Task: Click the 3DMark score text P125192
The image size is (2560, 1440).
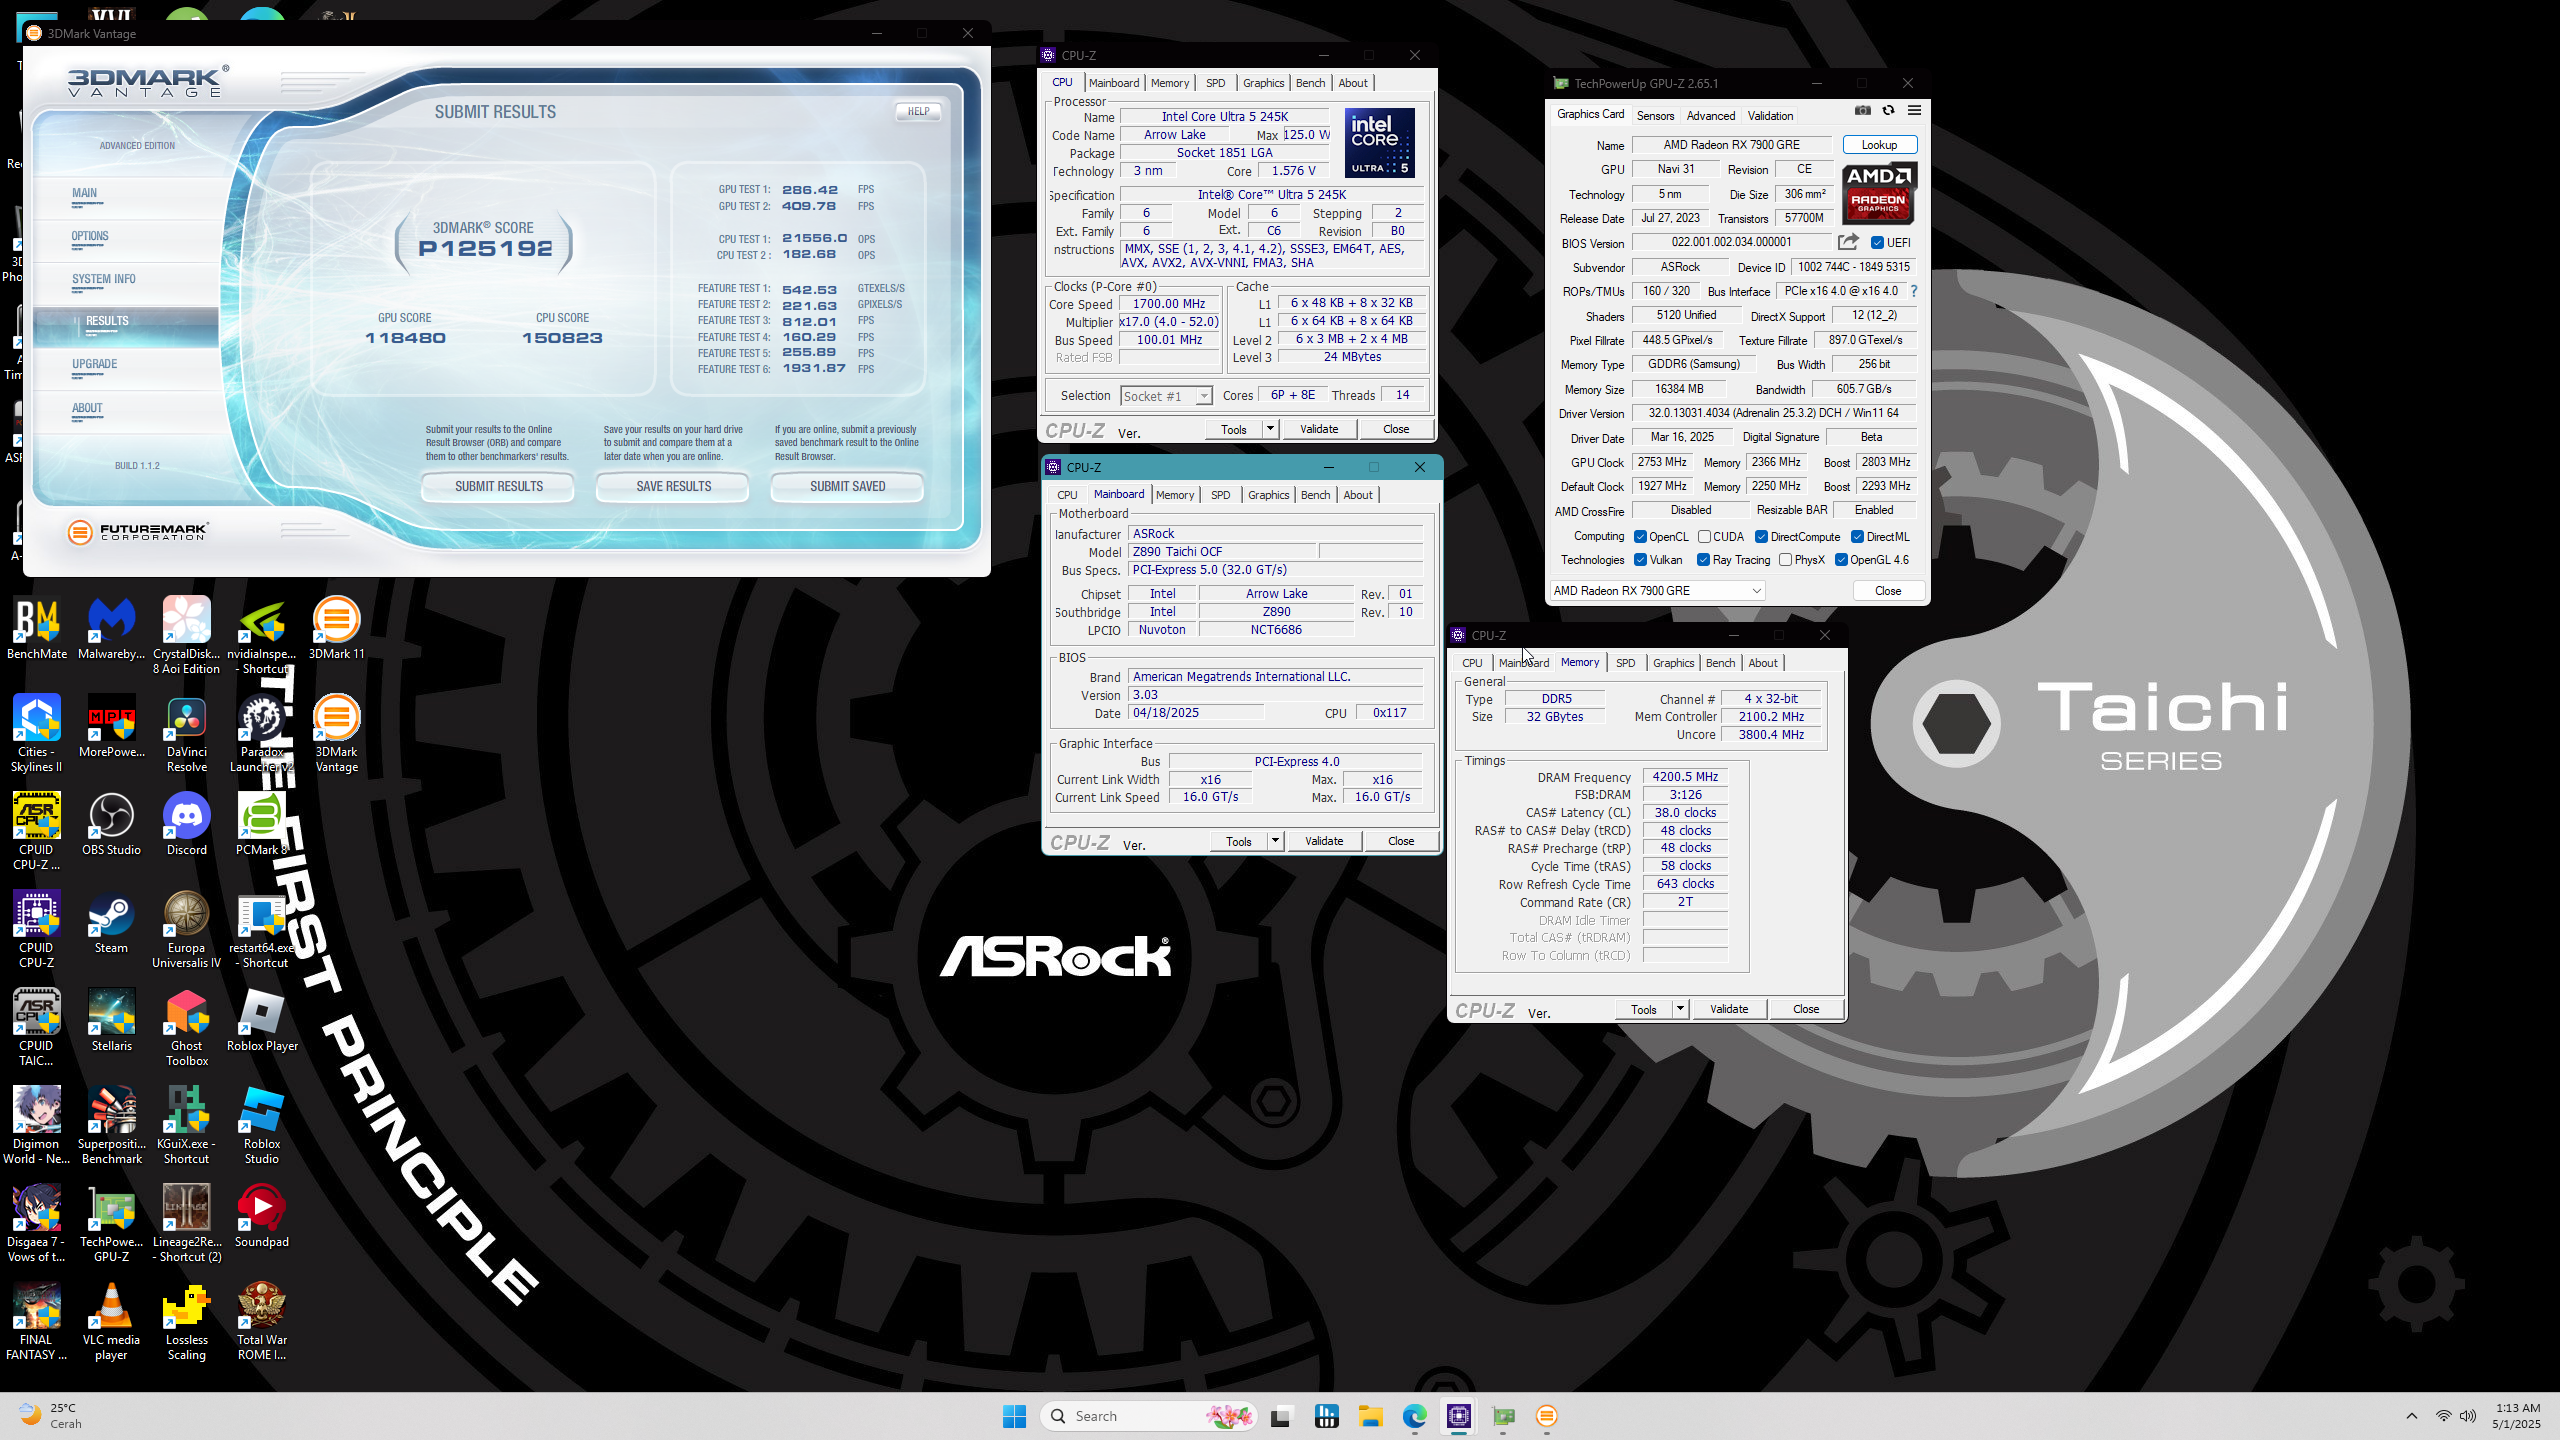Action: click(x=485, y=248)
